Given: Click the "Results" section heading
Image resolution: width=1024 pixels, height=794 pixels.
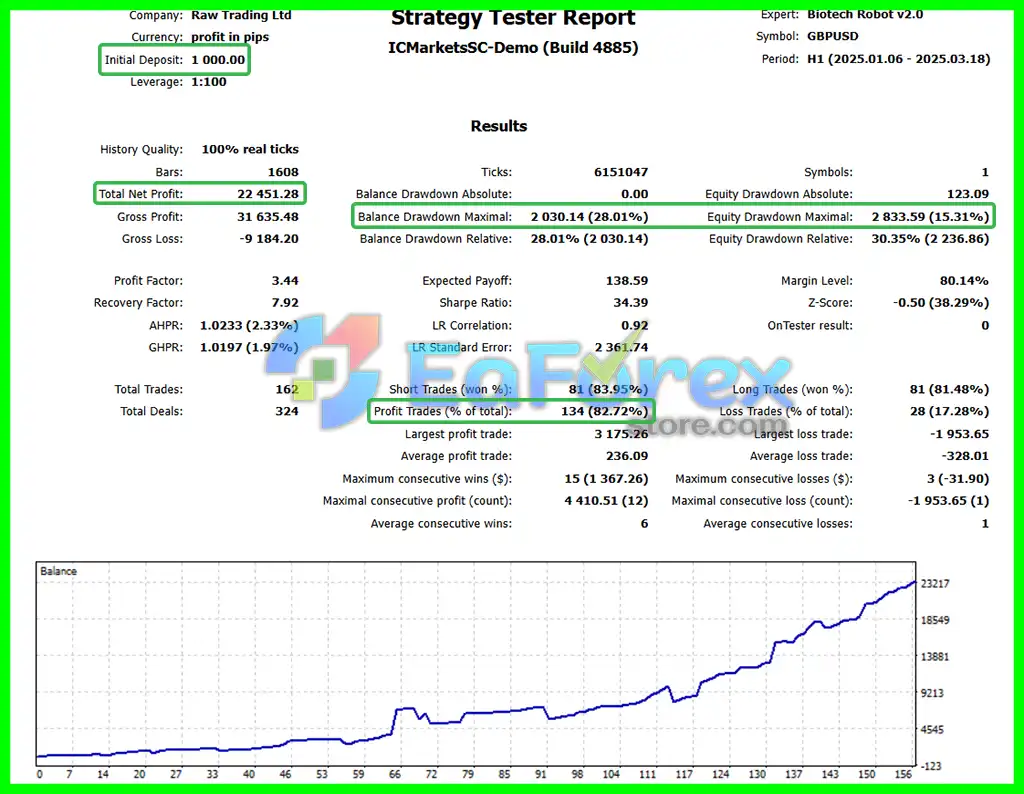Looking at the screenshot, I should pyautogui.click(x=499, y=126).
